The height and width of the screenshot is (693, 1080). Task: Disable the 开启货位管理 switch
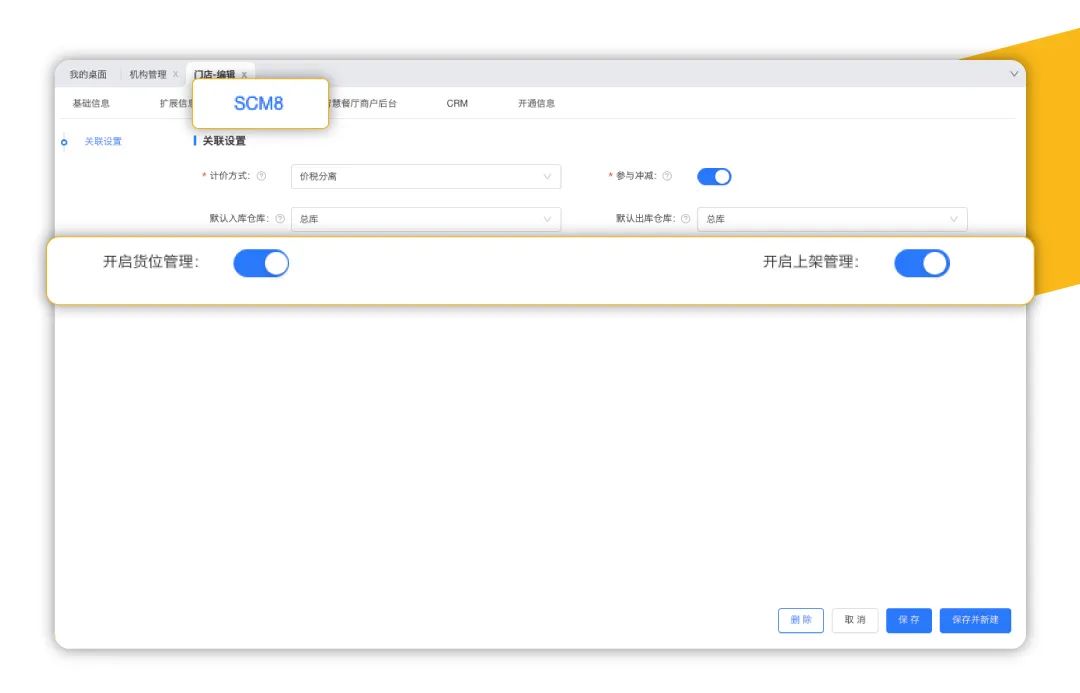click(x=261, y=263)
